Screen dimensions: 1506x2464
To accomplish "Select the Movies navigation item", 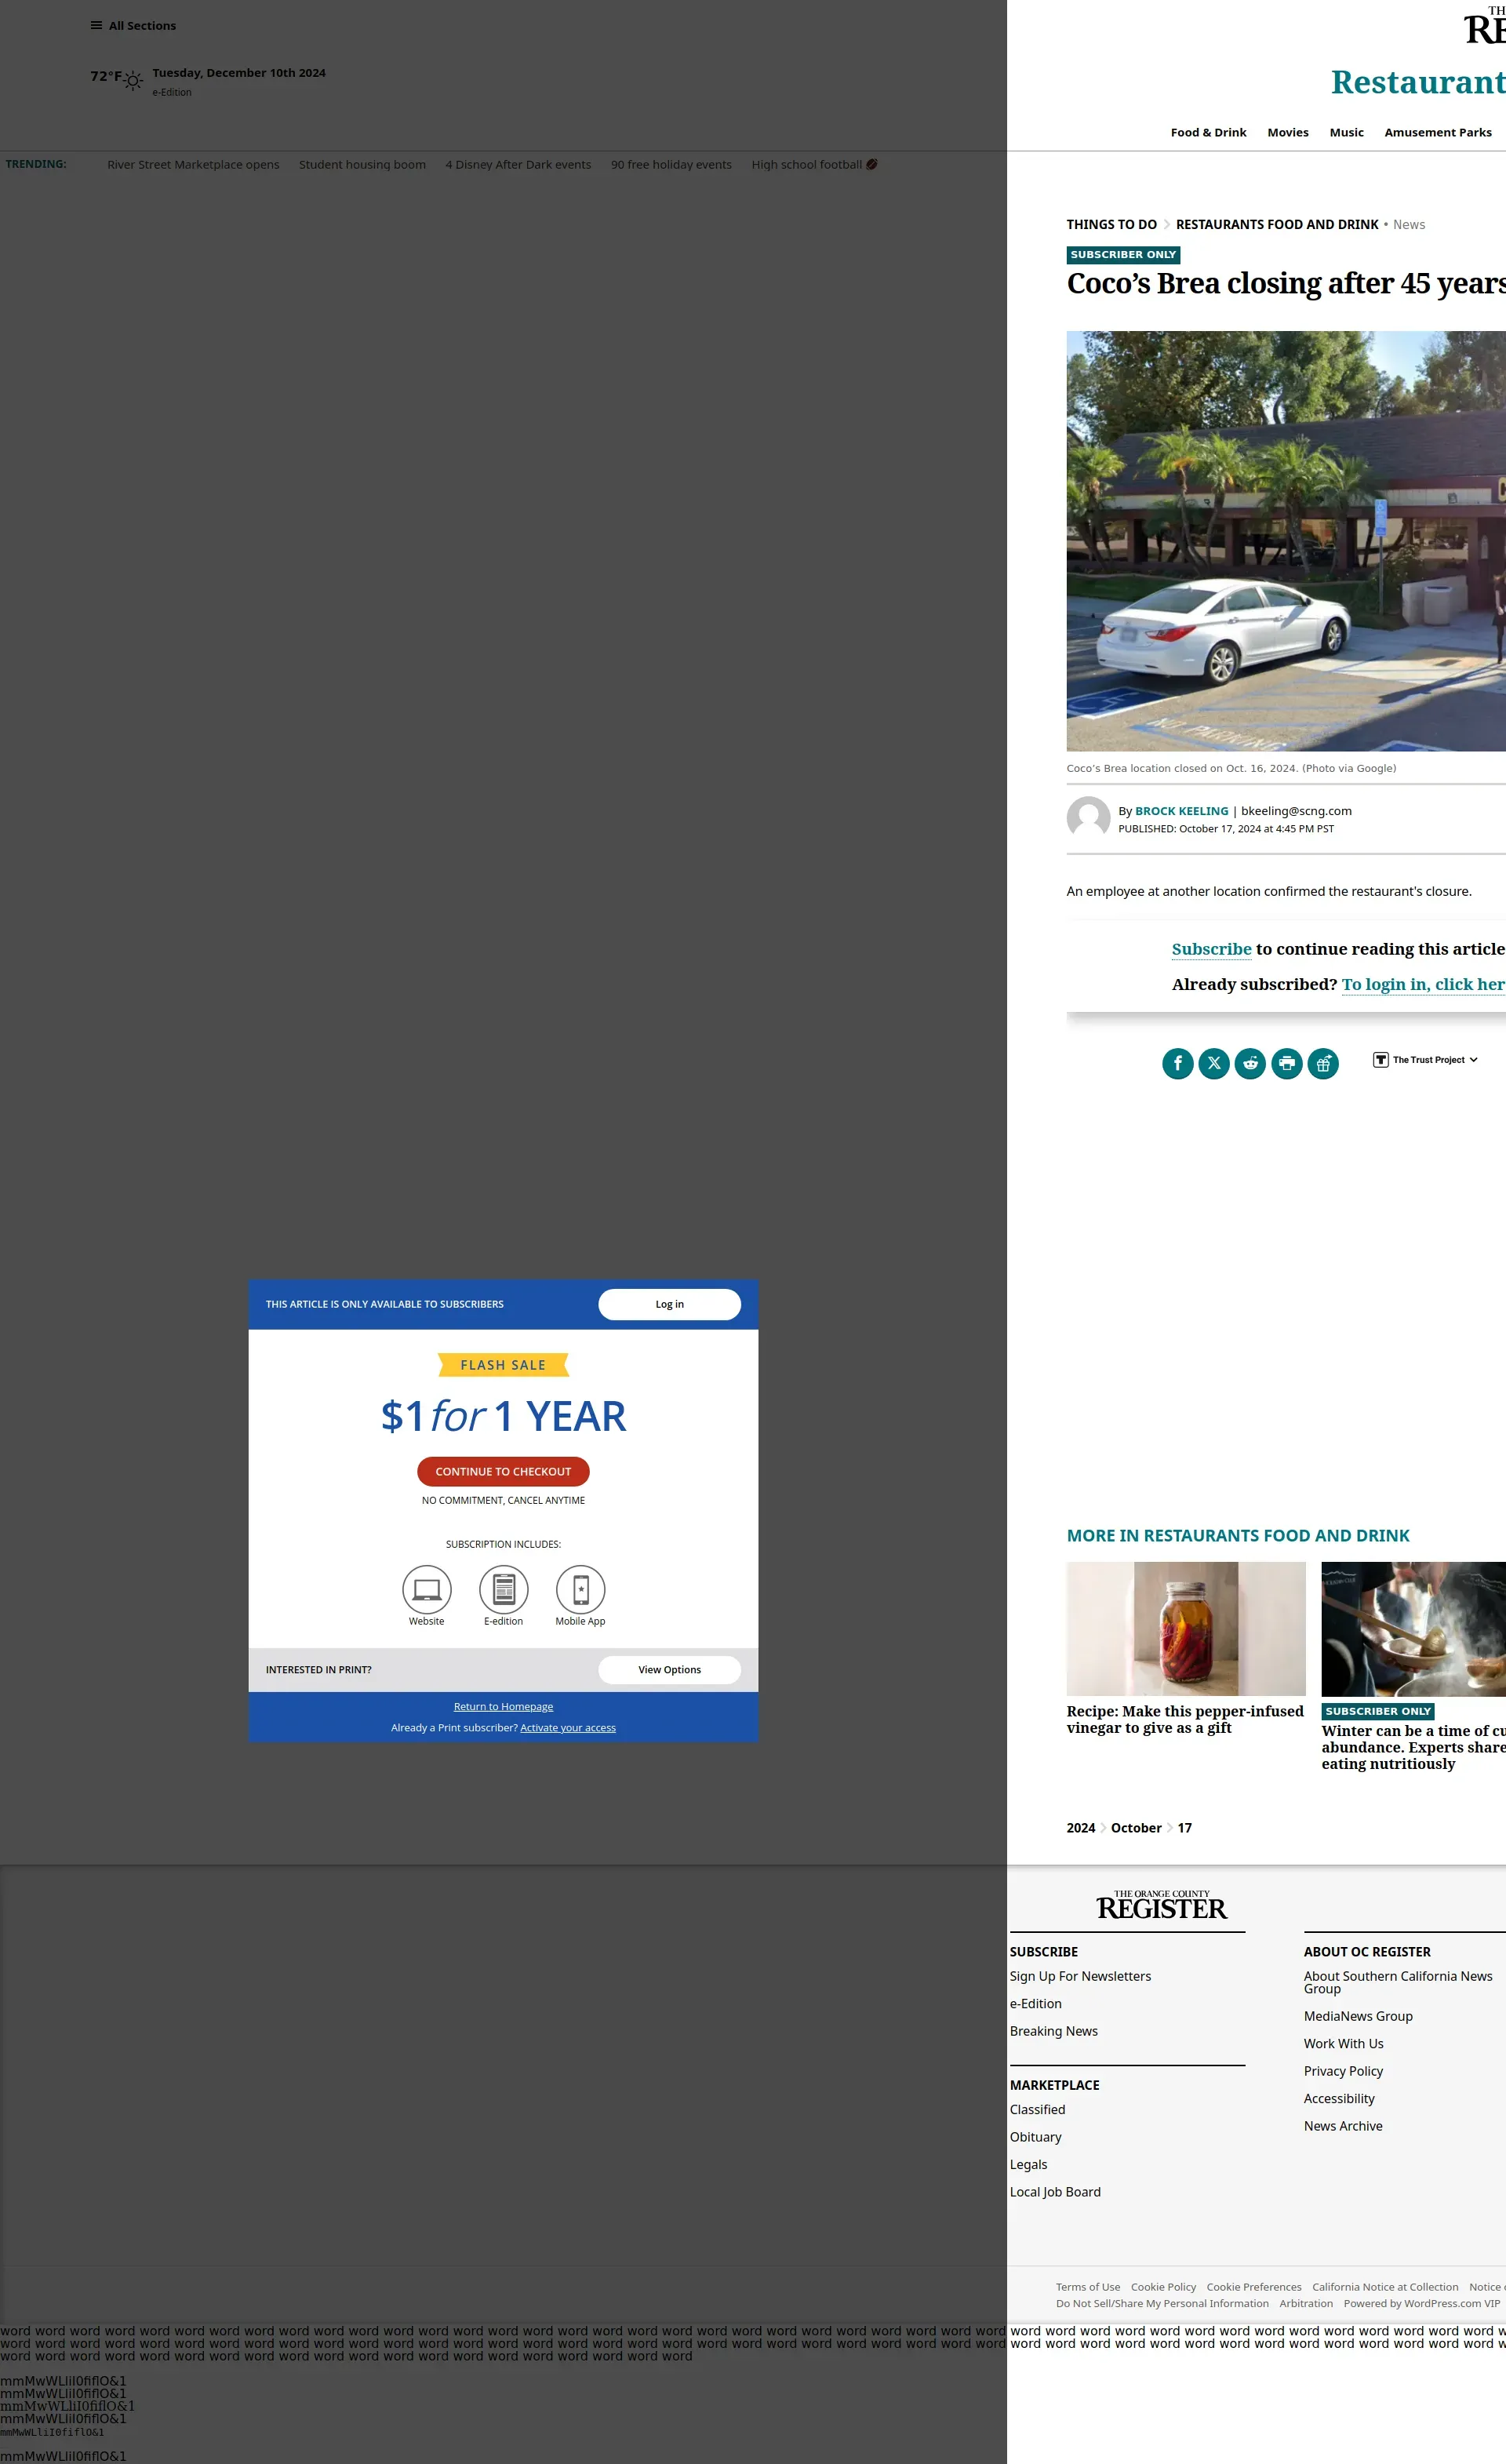I will tap(1287, 133).
